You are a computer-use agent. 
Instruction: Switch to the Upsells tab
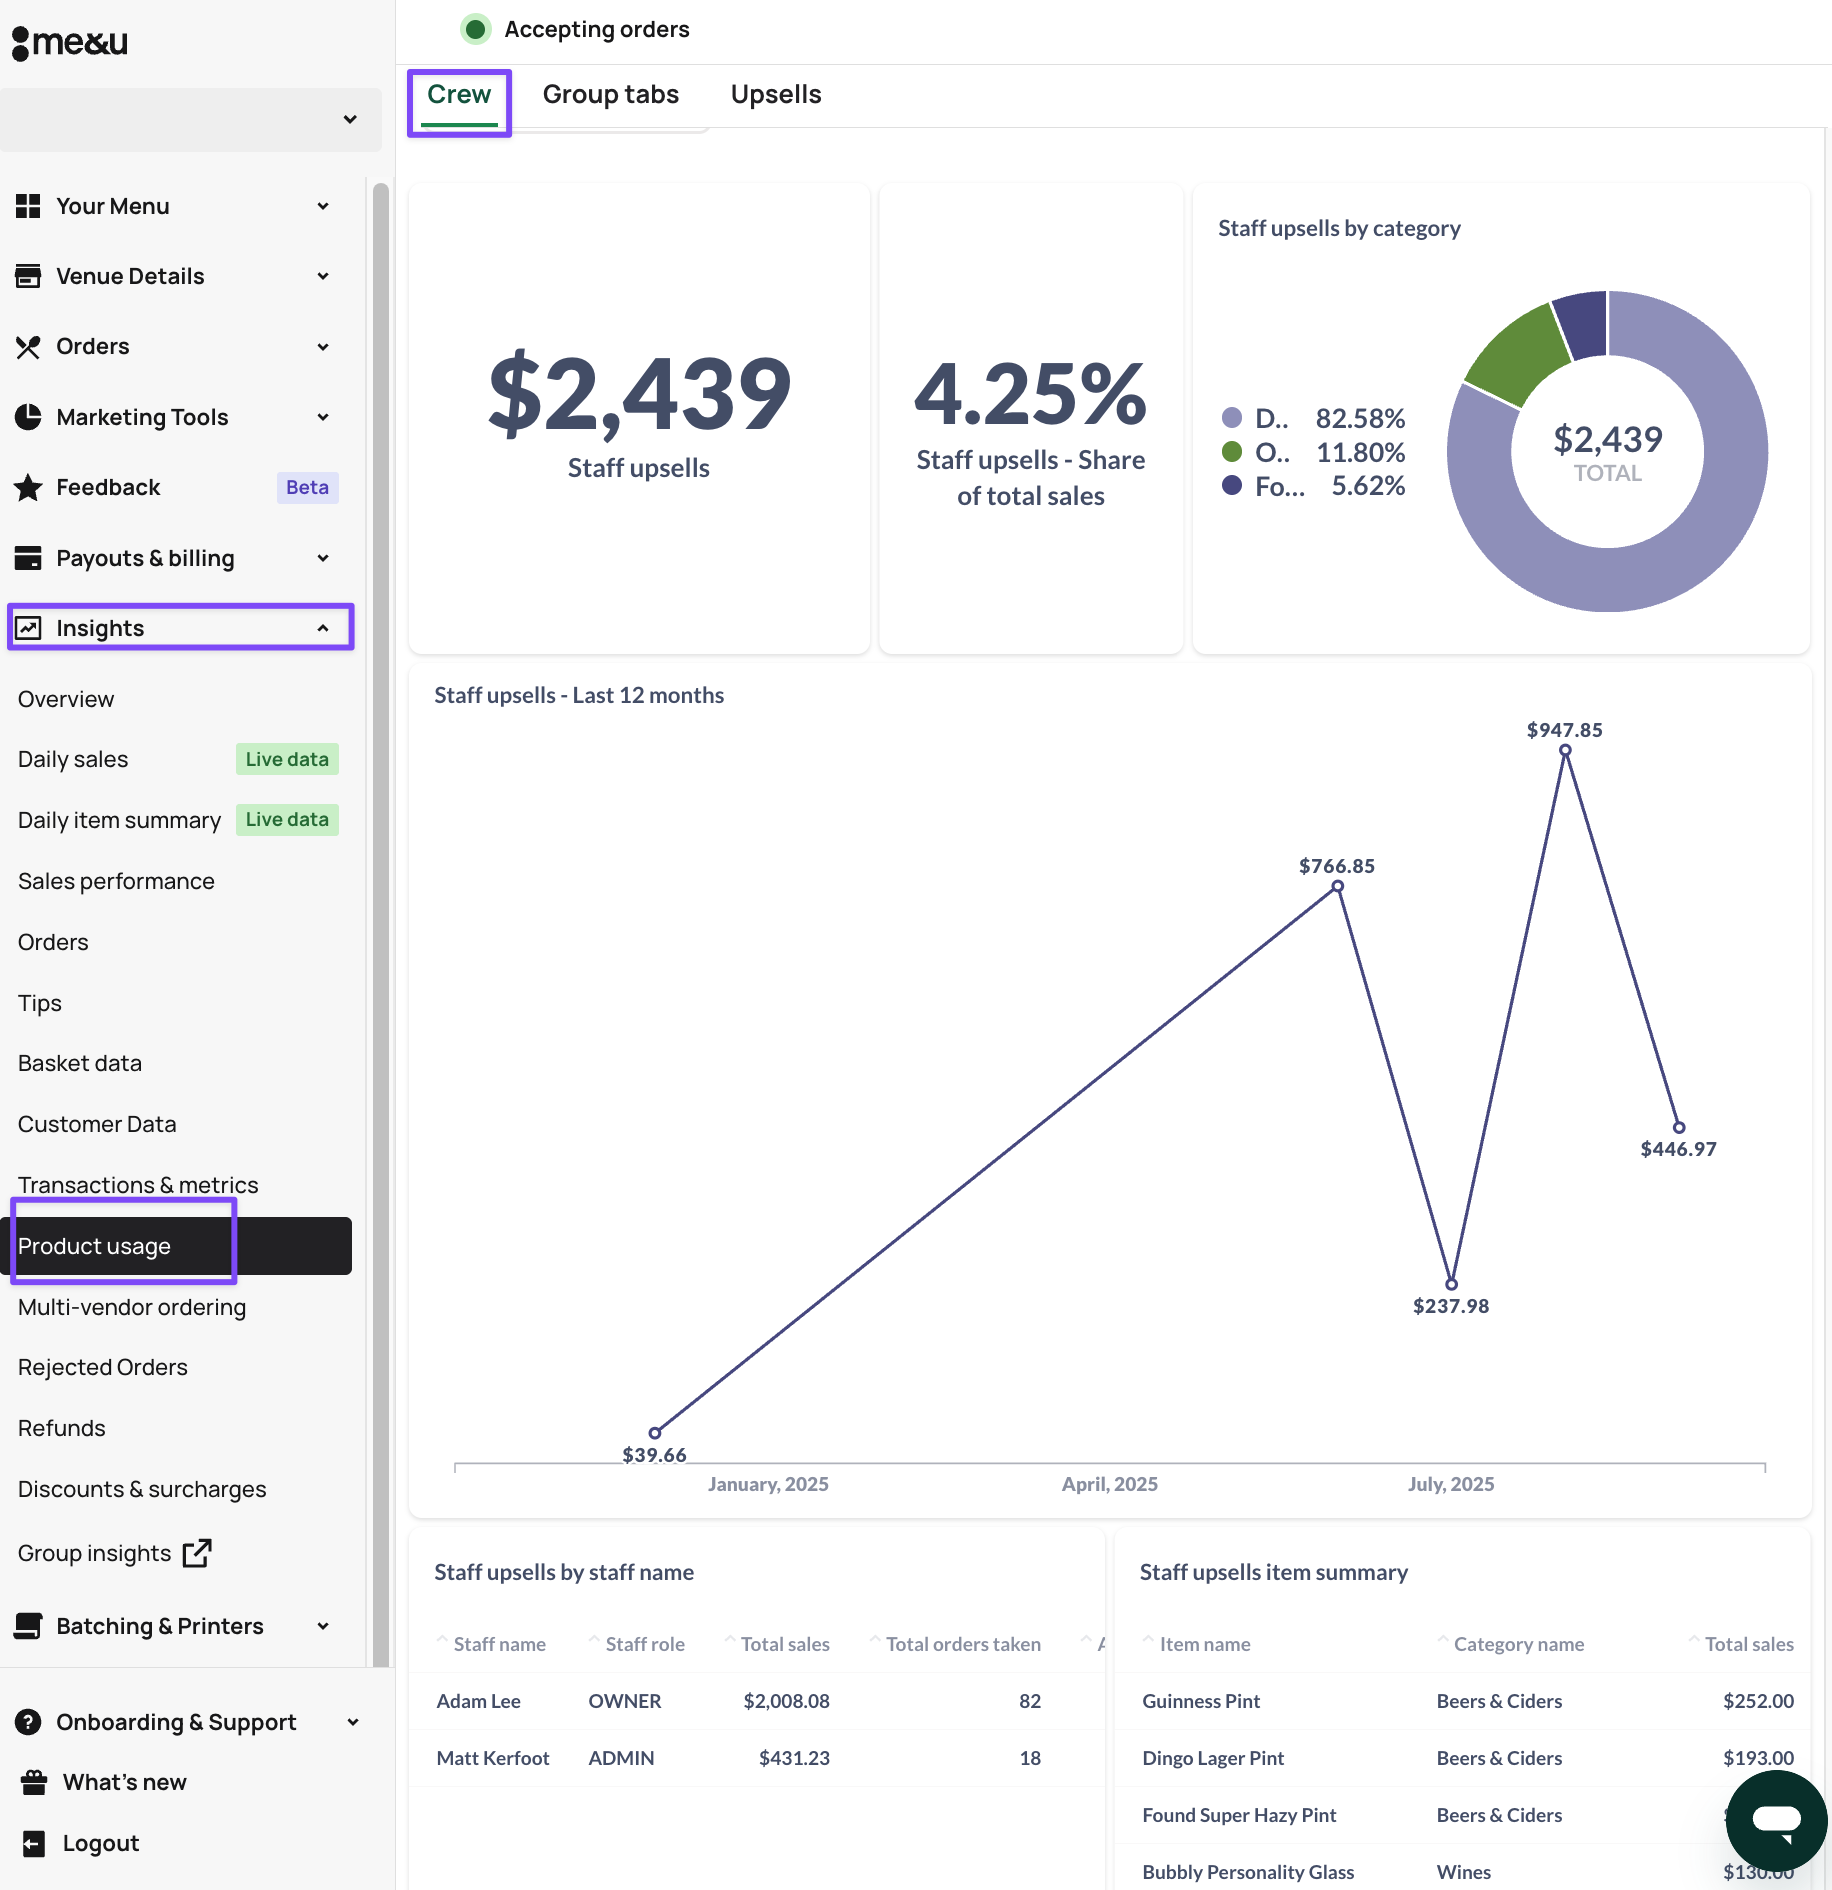coord(775,95)
